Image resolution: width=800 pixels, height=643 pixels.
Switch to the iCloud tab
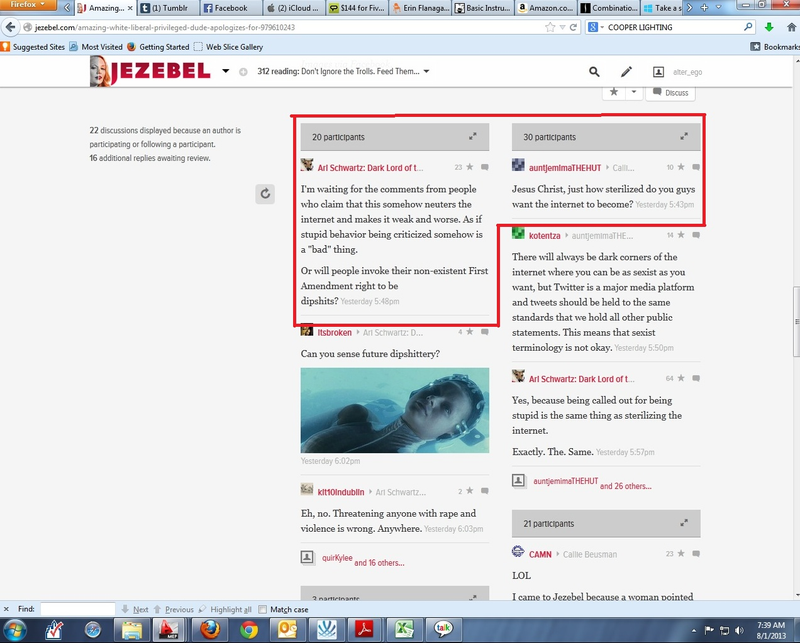click(293, 8)
